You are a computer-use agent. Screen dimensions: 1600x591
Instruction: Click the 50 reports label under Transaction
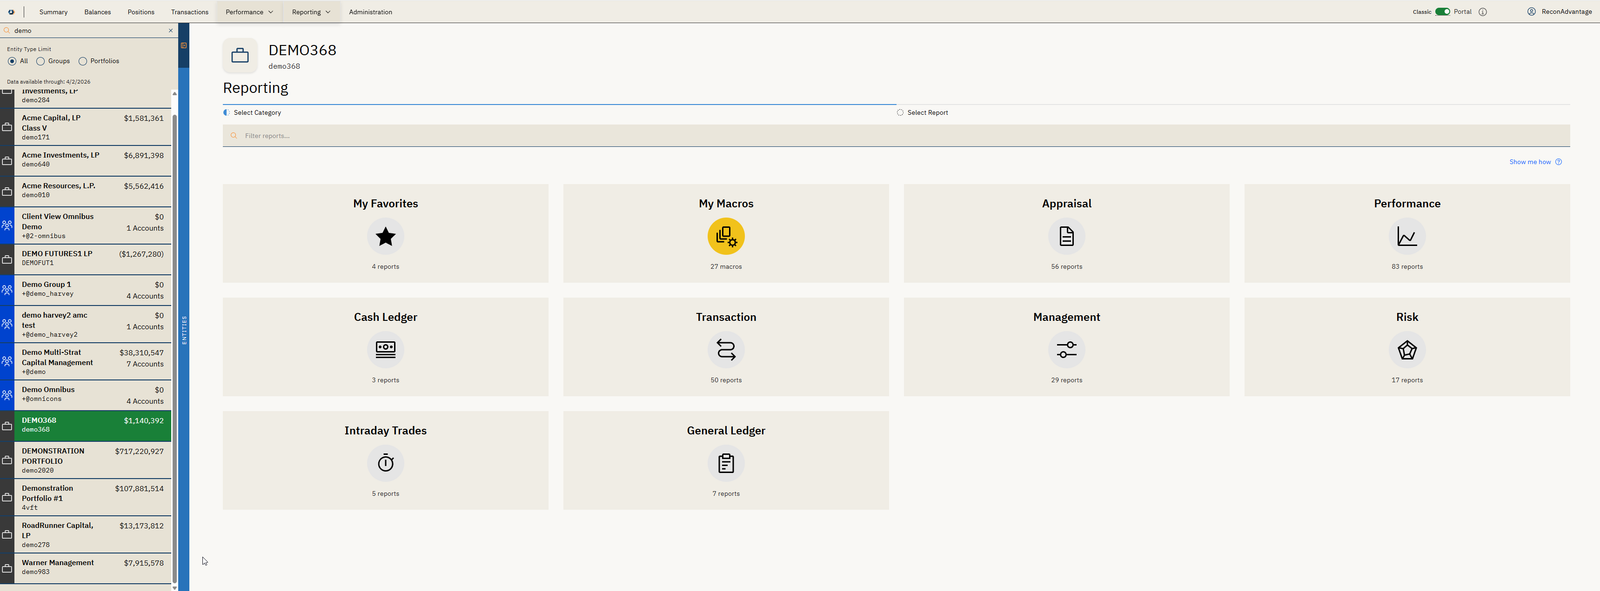point(726,380)
